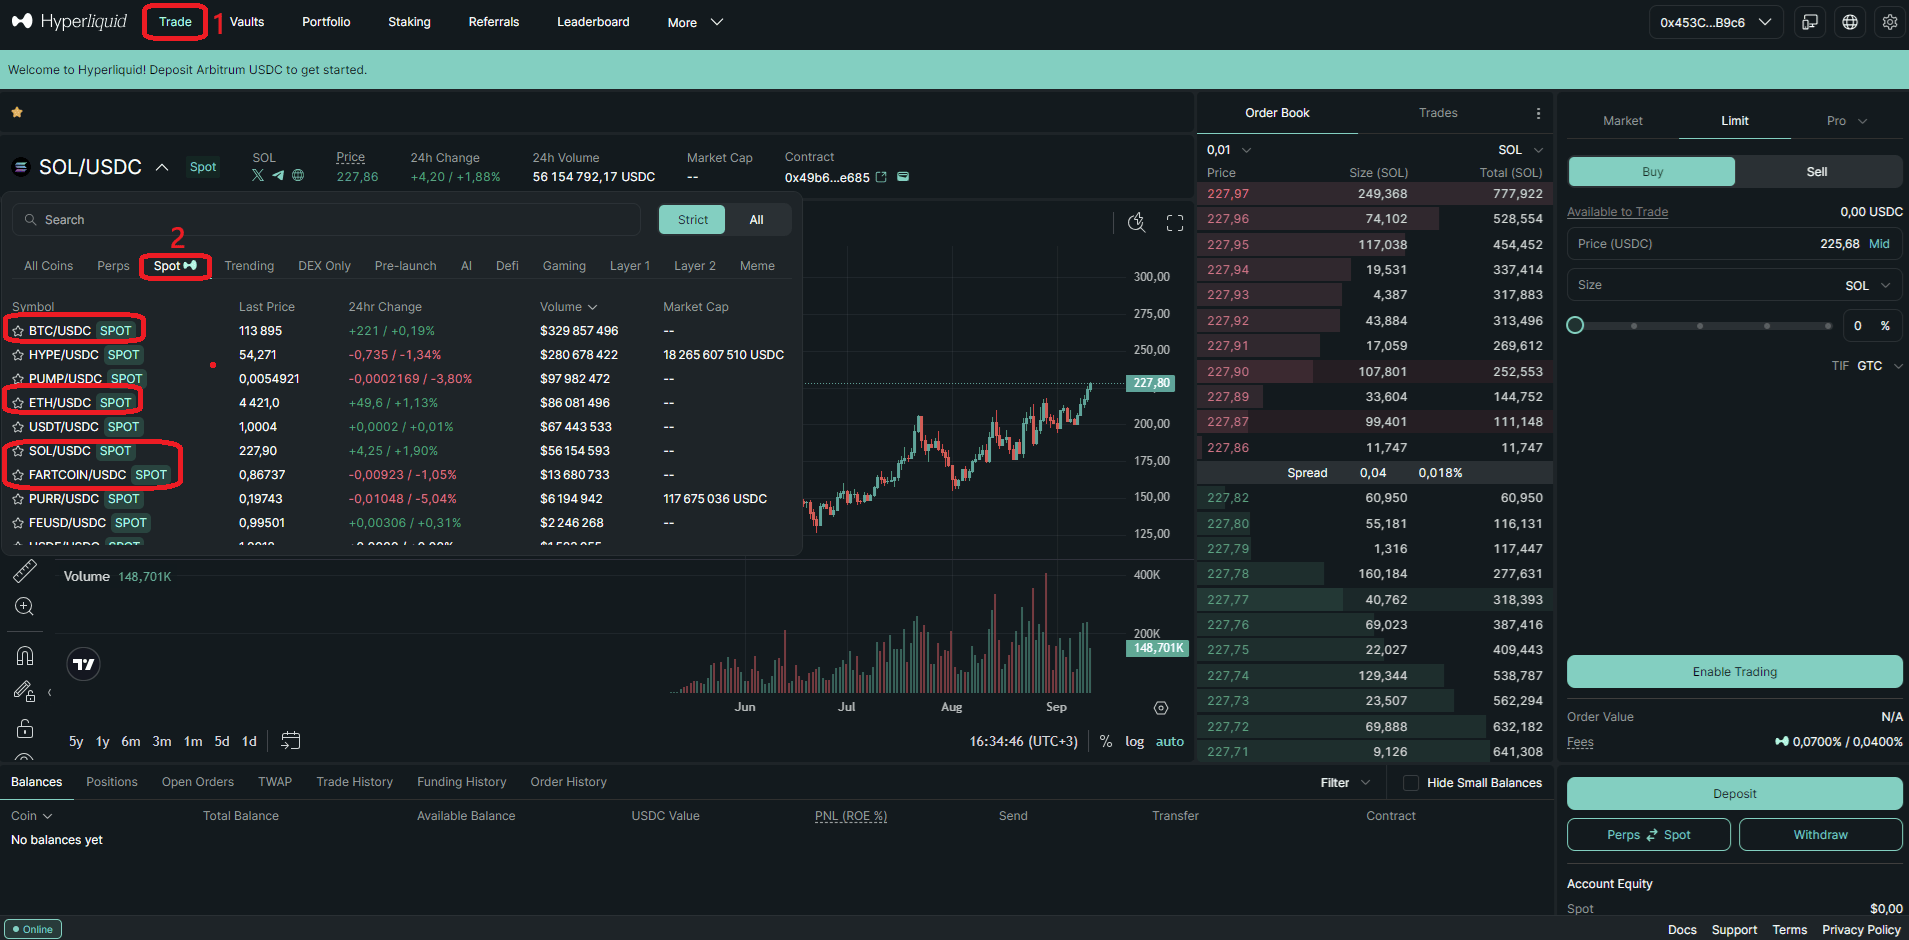Click the Deposit button
The height and width of the screenshot is (940, 1909).
[x=1734, y=794]
